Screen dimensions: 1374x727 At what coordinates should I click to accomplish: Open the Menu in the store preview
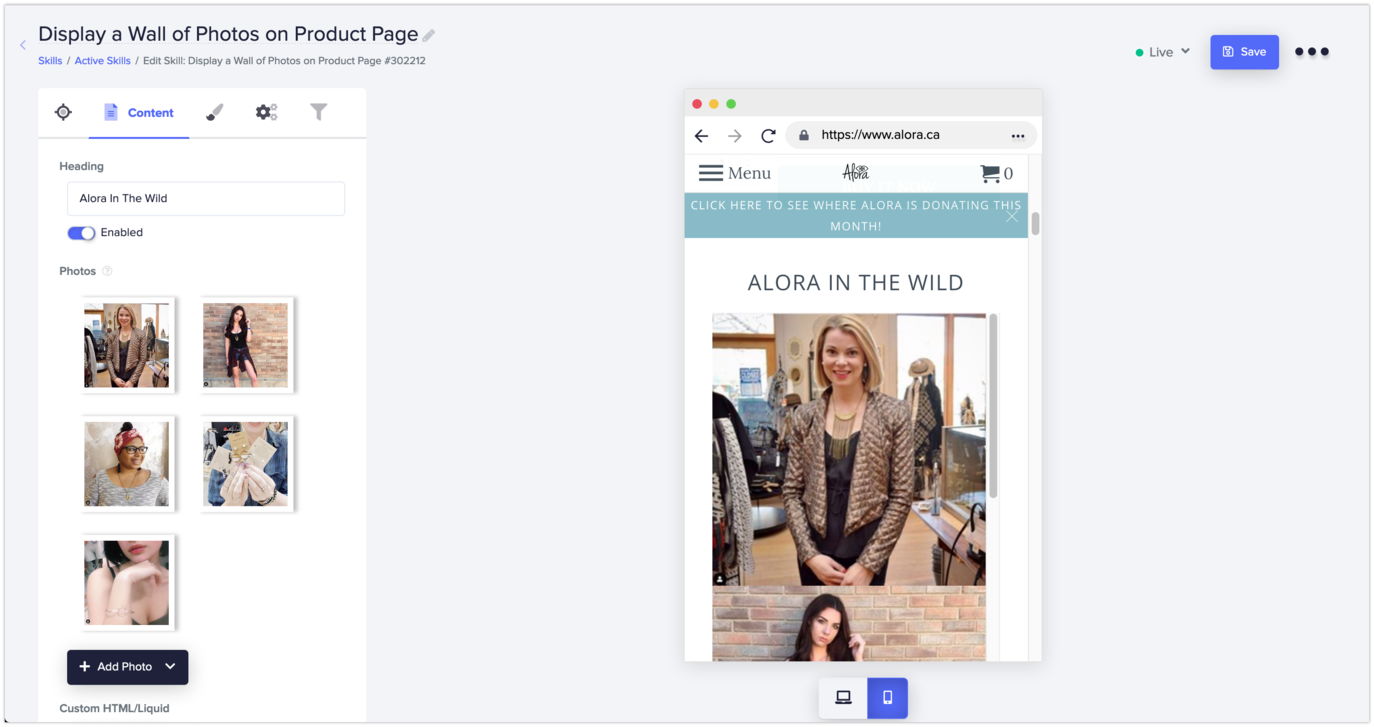coord(735,172)
